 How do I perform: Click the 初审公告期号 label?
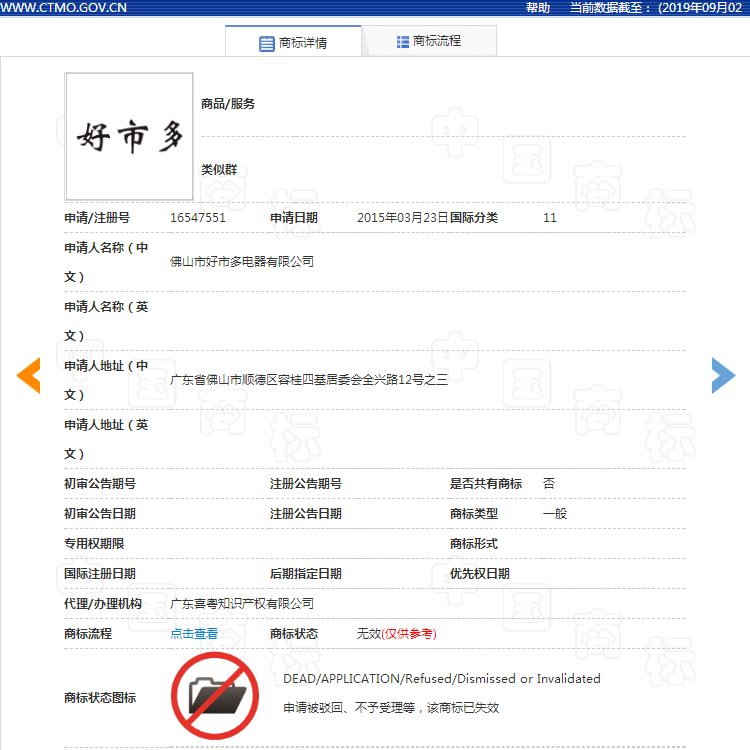coord(100,484)
